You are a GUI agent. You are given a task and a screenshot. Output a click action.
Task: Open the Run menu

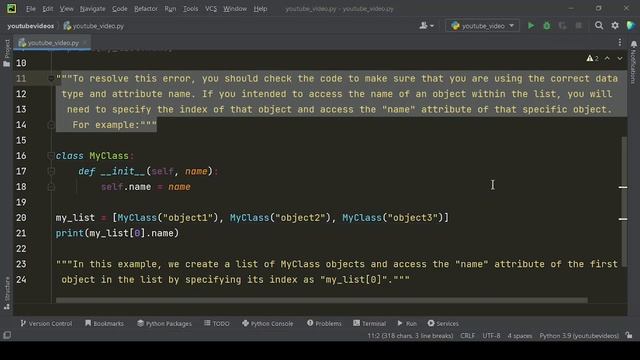(170, 9)
